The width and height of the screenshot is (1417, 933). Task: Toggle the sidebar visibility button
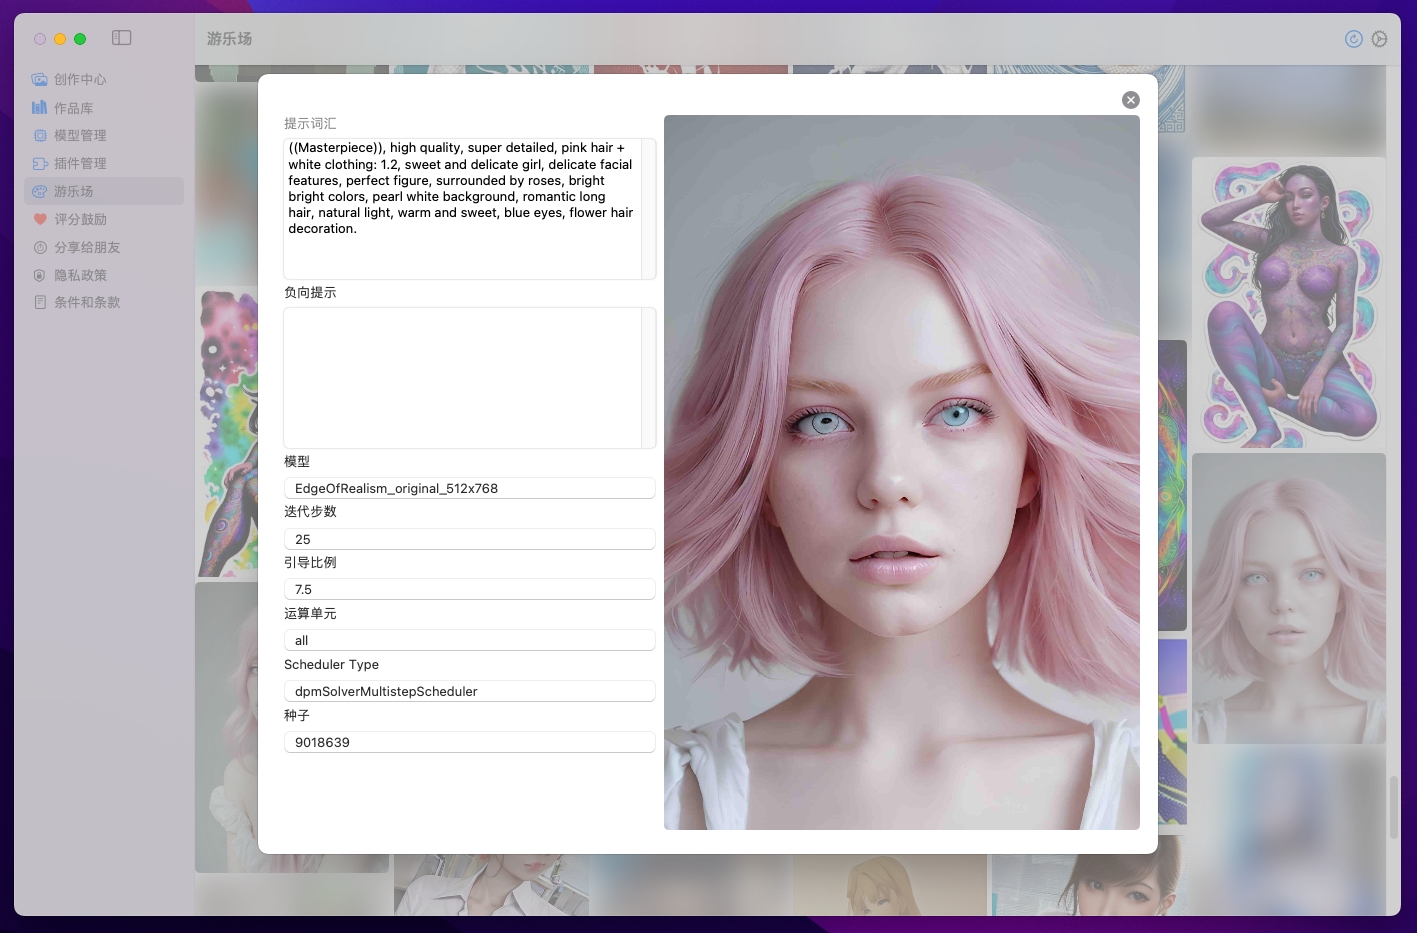122,38
